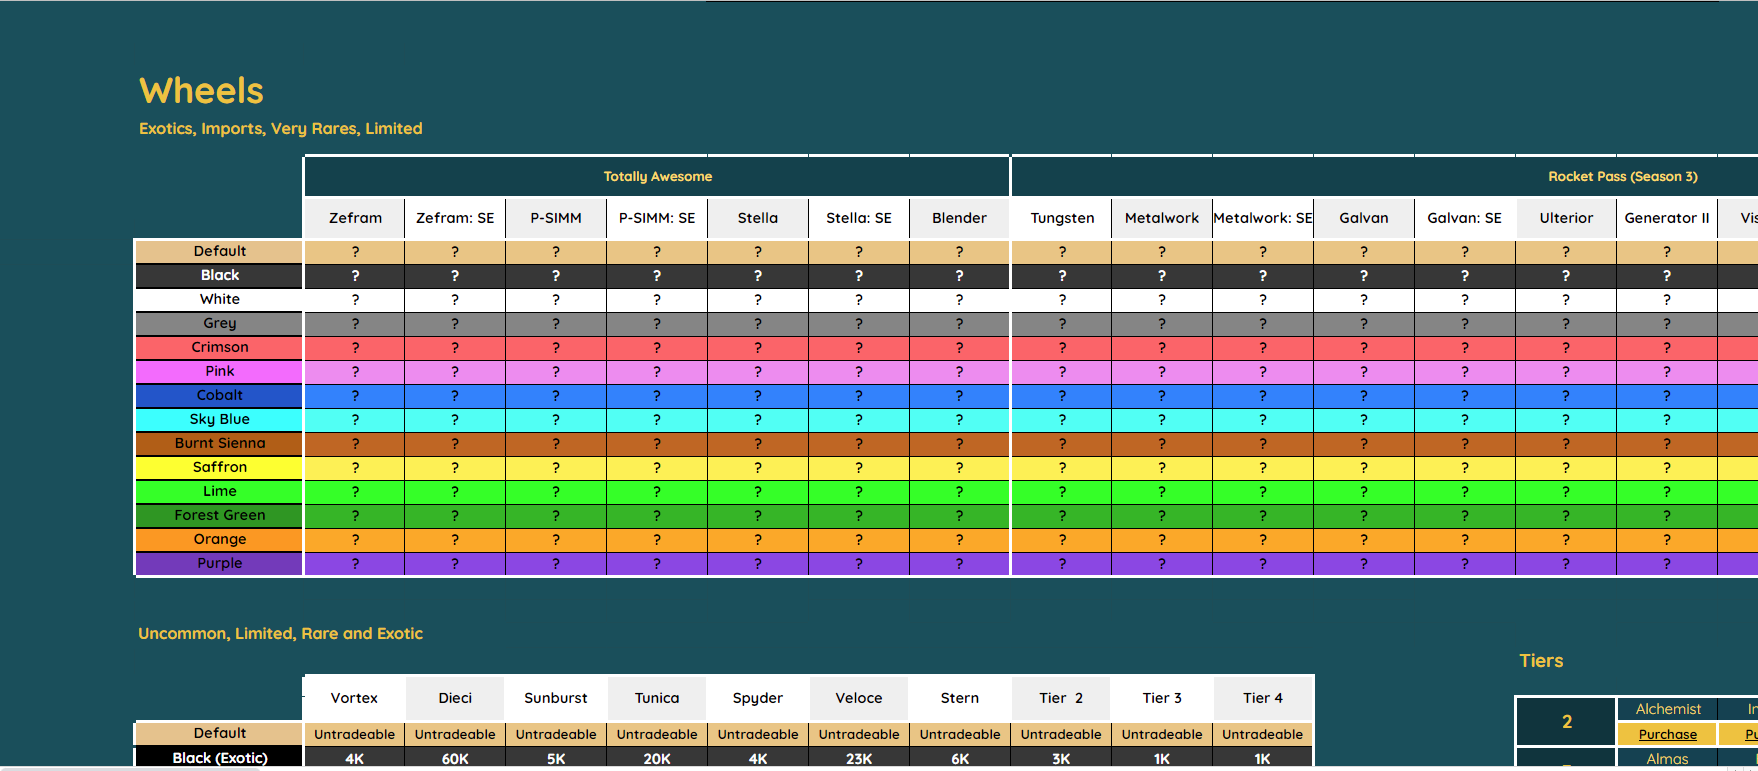Click the Saffron row label
This screenshot has height=771, width=1758.
[x=219, y=467]
